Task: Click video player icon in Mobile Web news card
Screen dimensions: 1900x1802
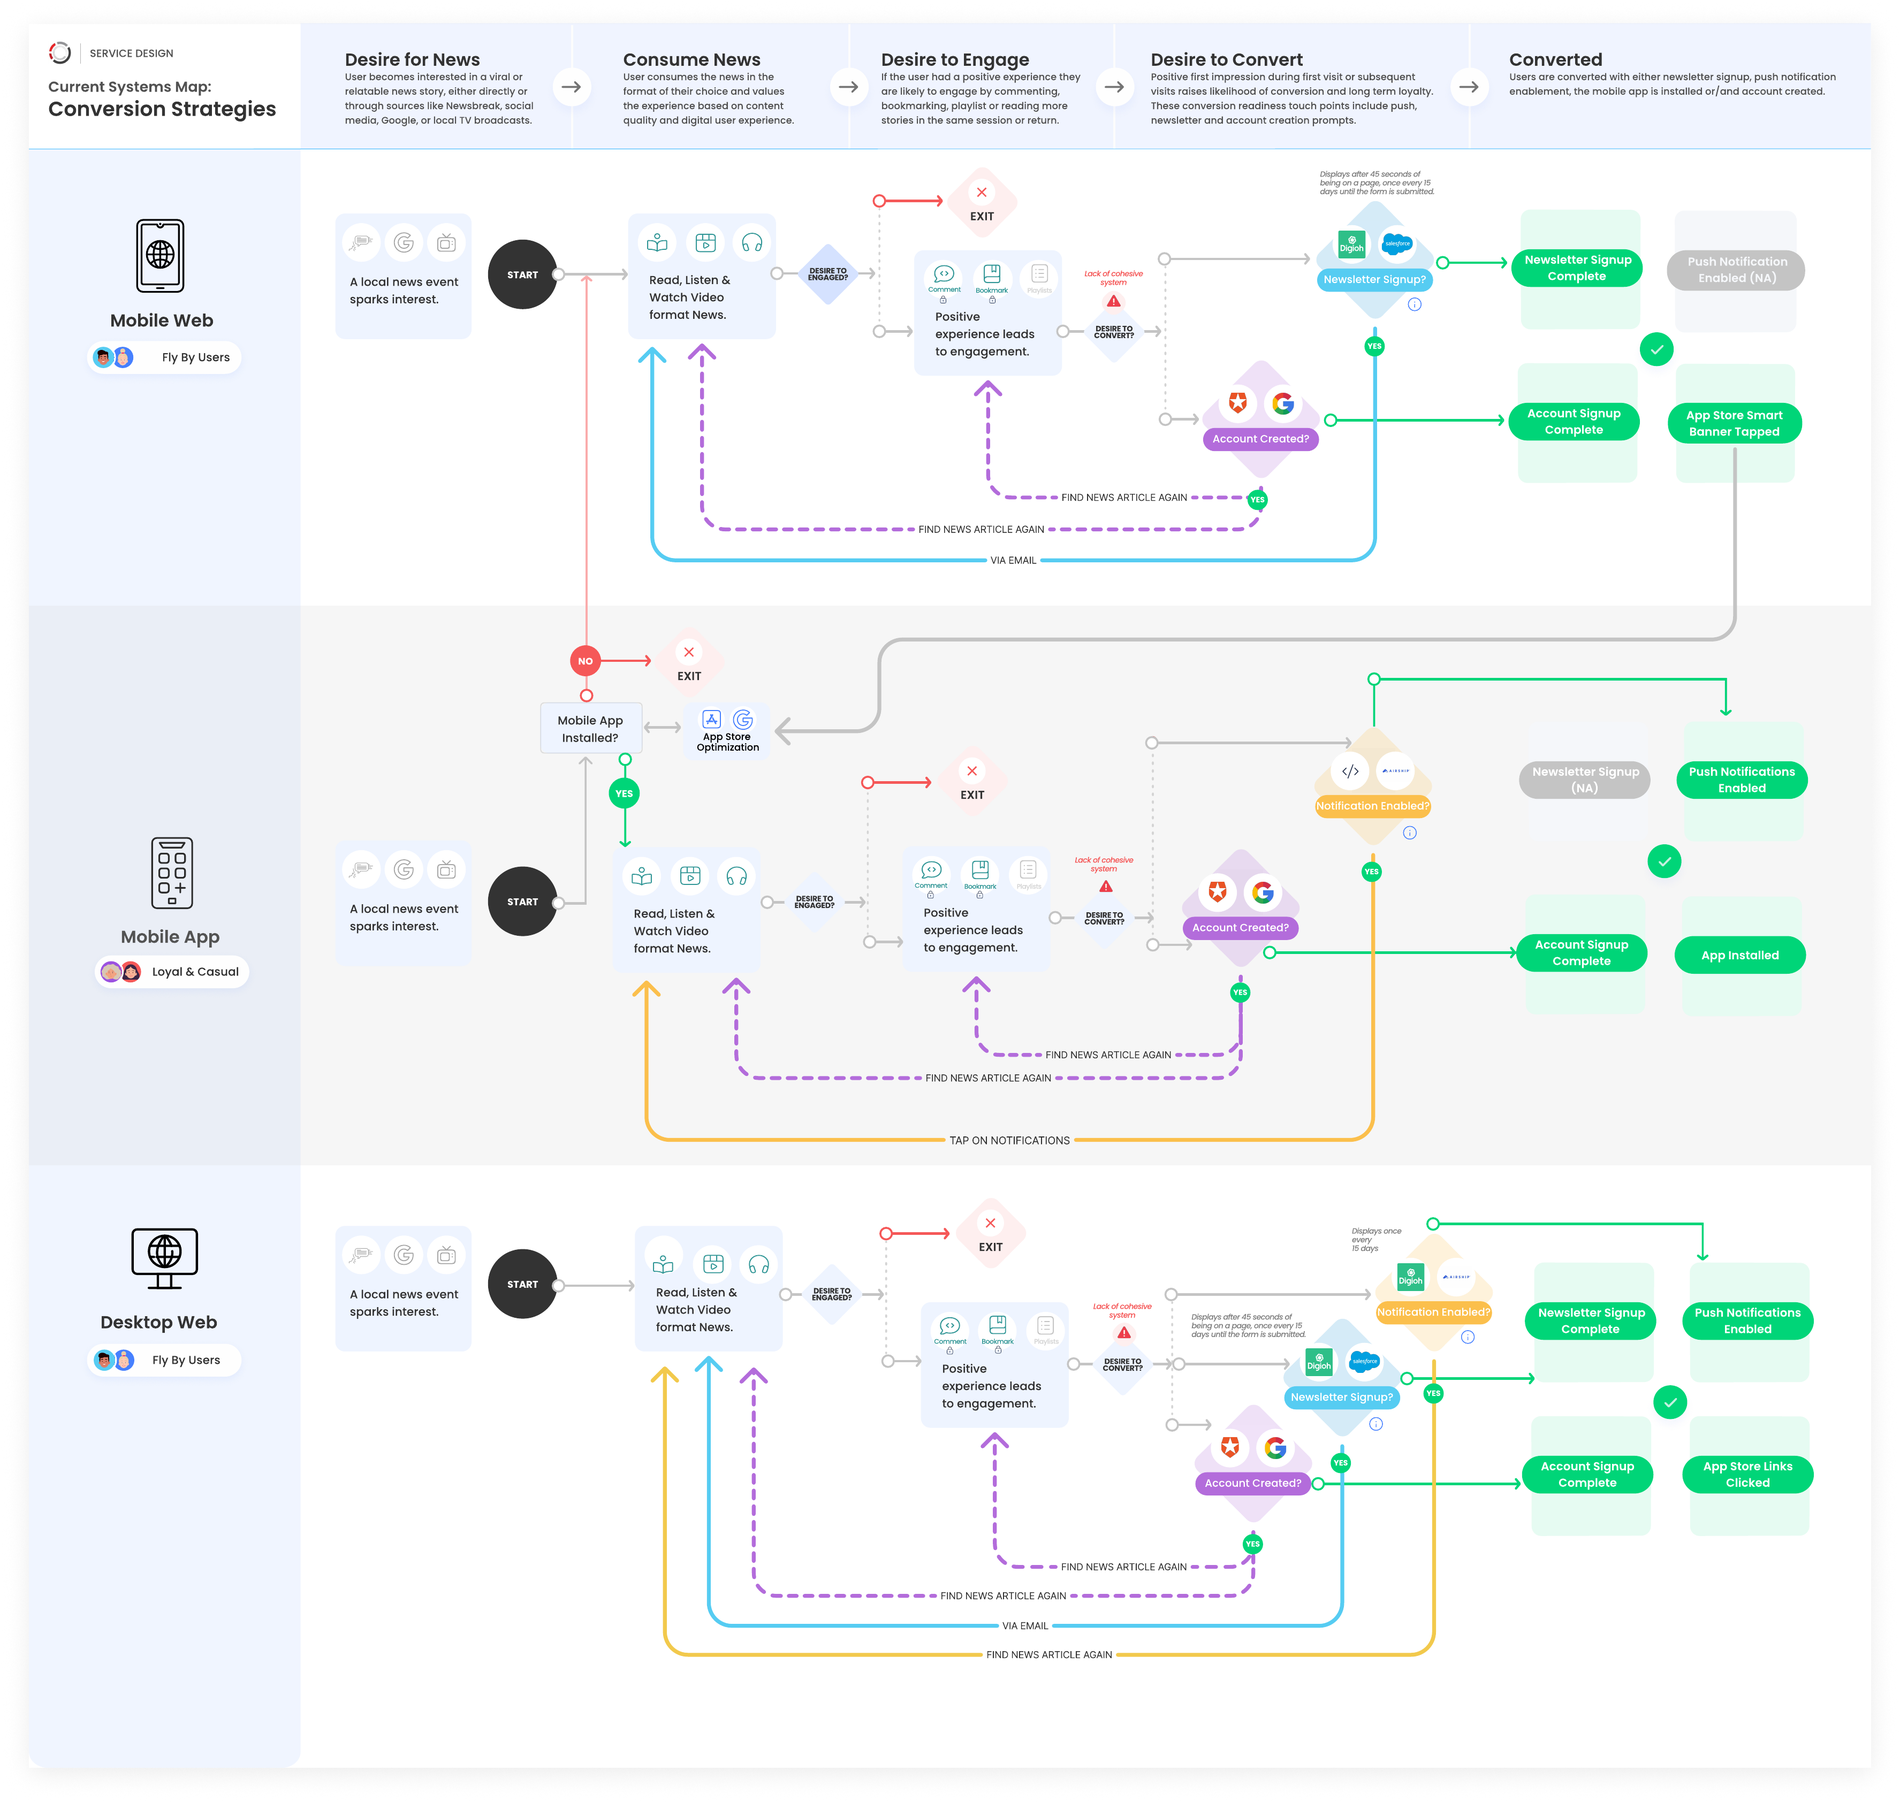Action: point(705,242)
